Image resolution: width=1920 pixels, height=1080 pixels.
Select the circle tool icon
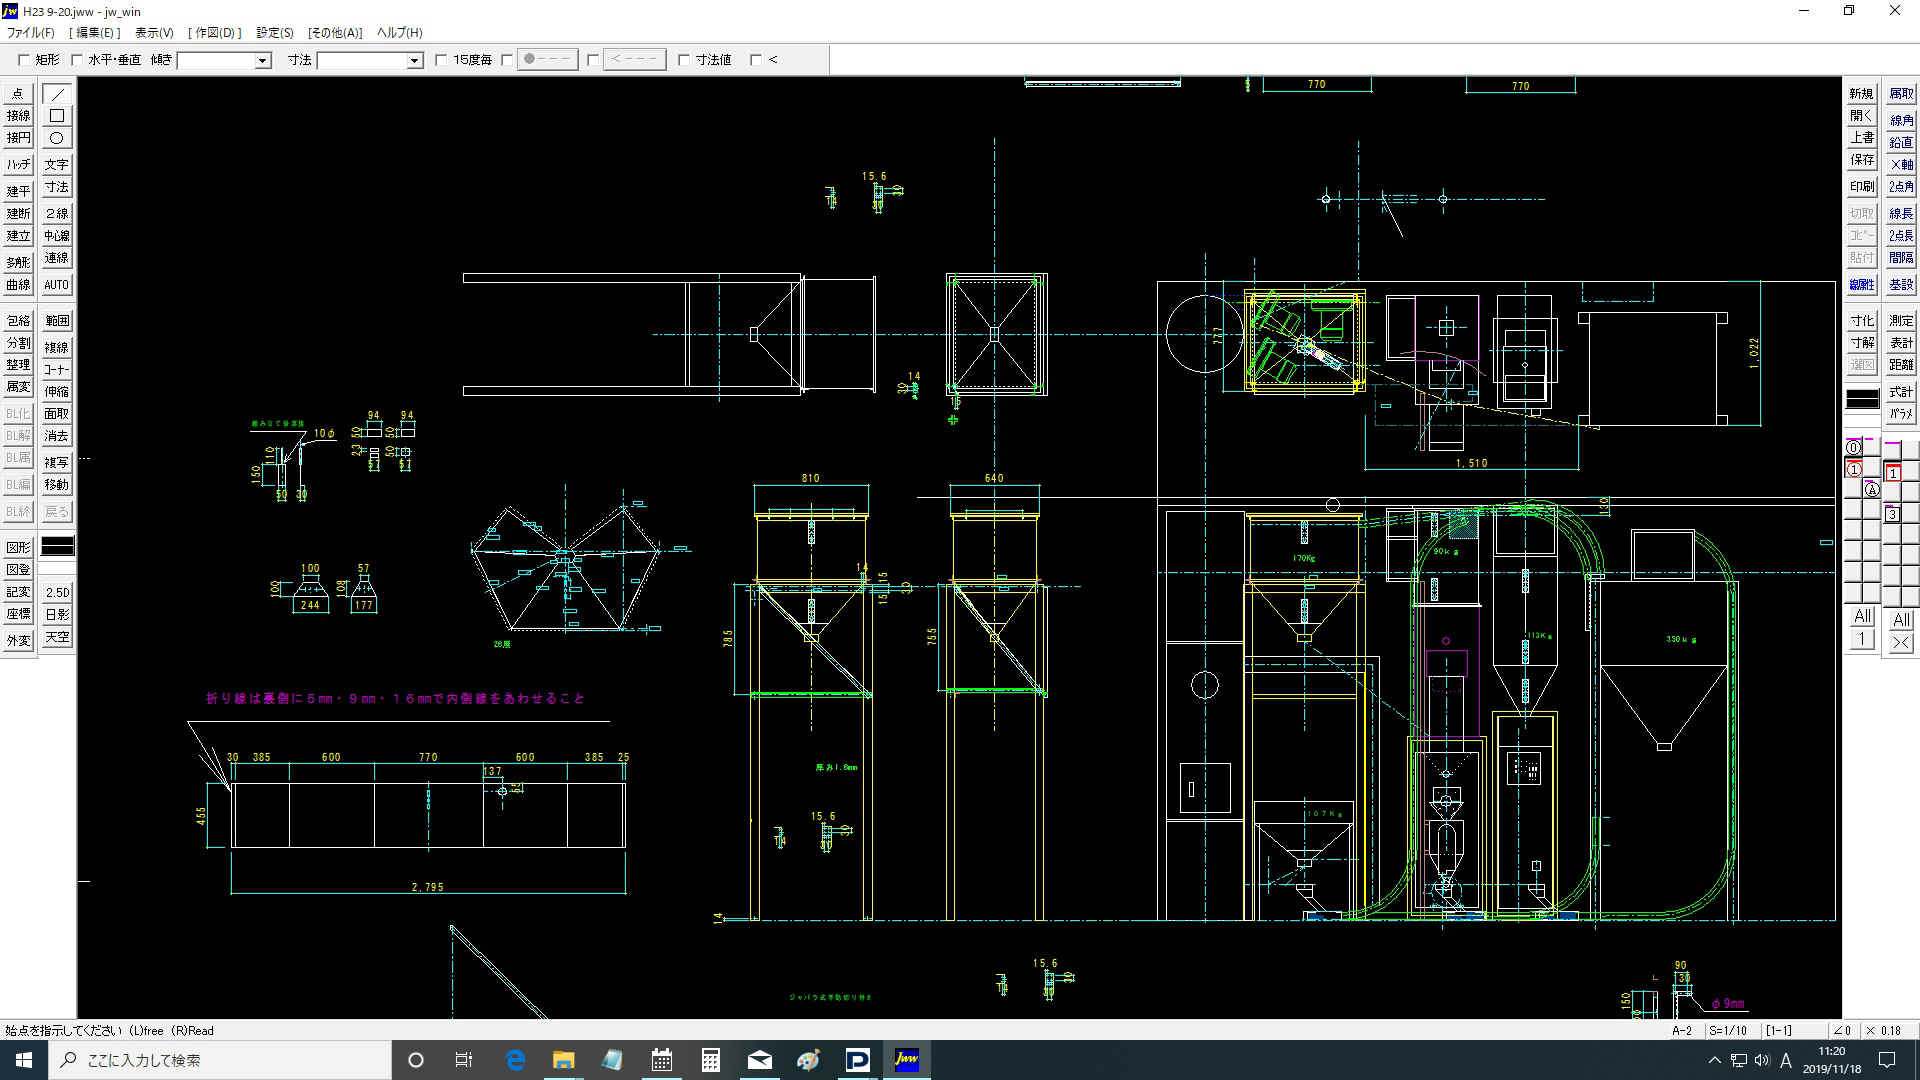[x=57, y=138]
